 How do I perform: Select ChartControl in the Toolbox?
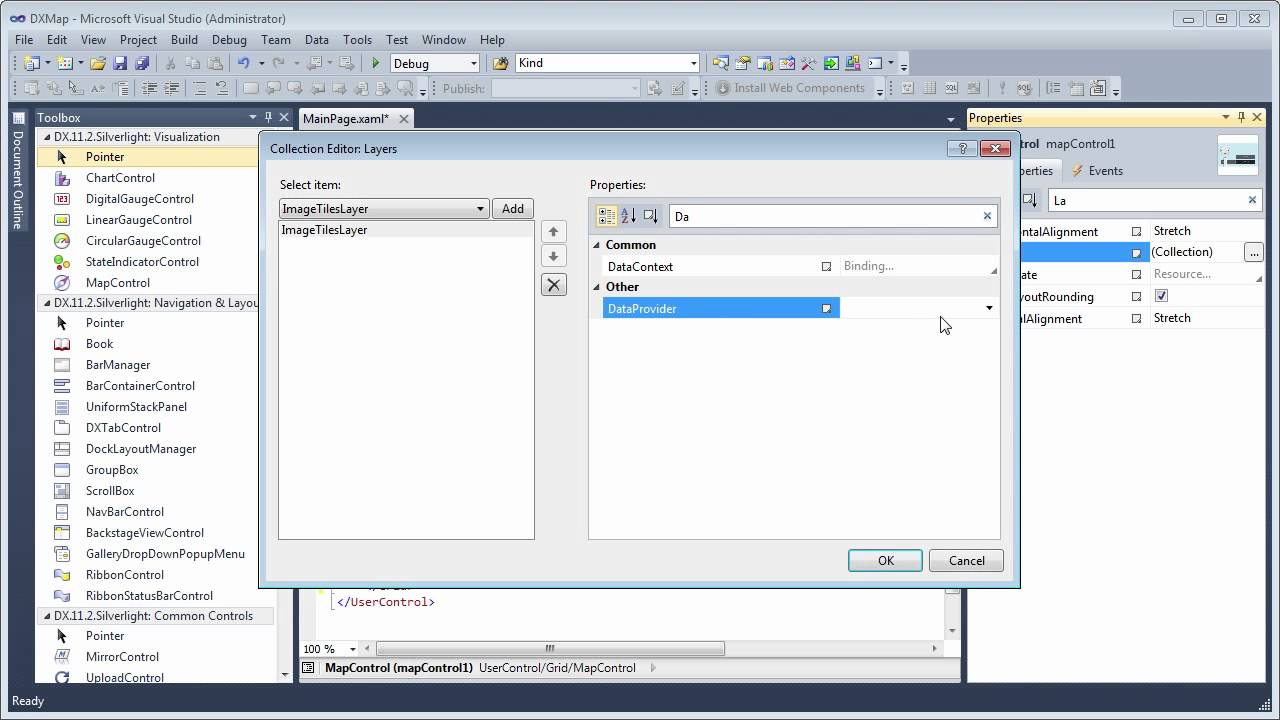coord(120,178)
